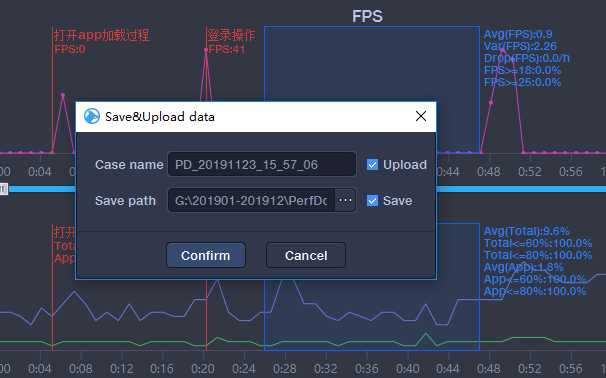The width and height of the screenshot is (606, 378).
Task: Click the 'Save&Upload data' dialog title text
Action: pos(160,117)
